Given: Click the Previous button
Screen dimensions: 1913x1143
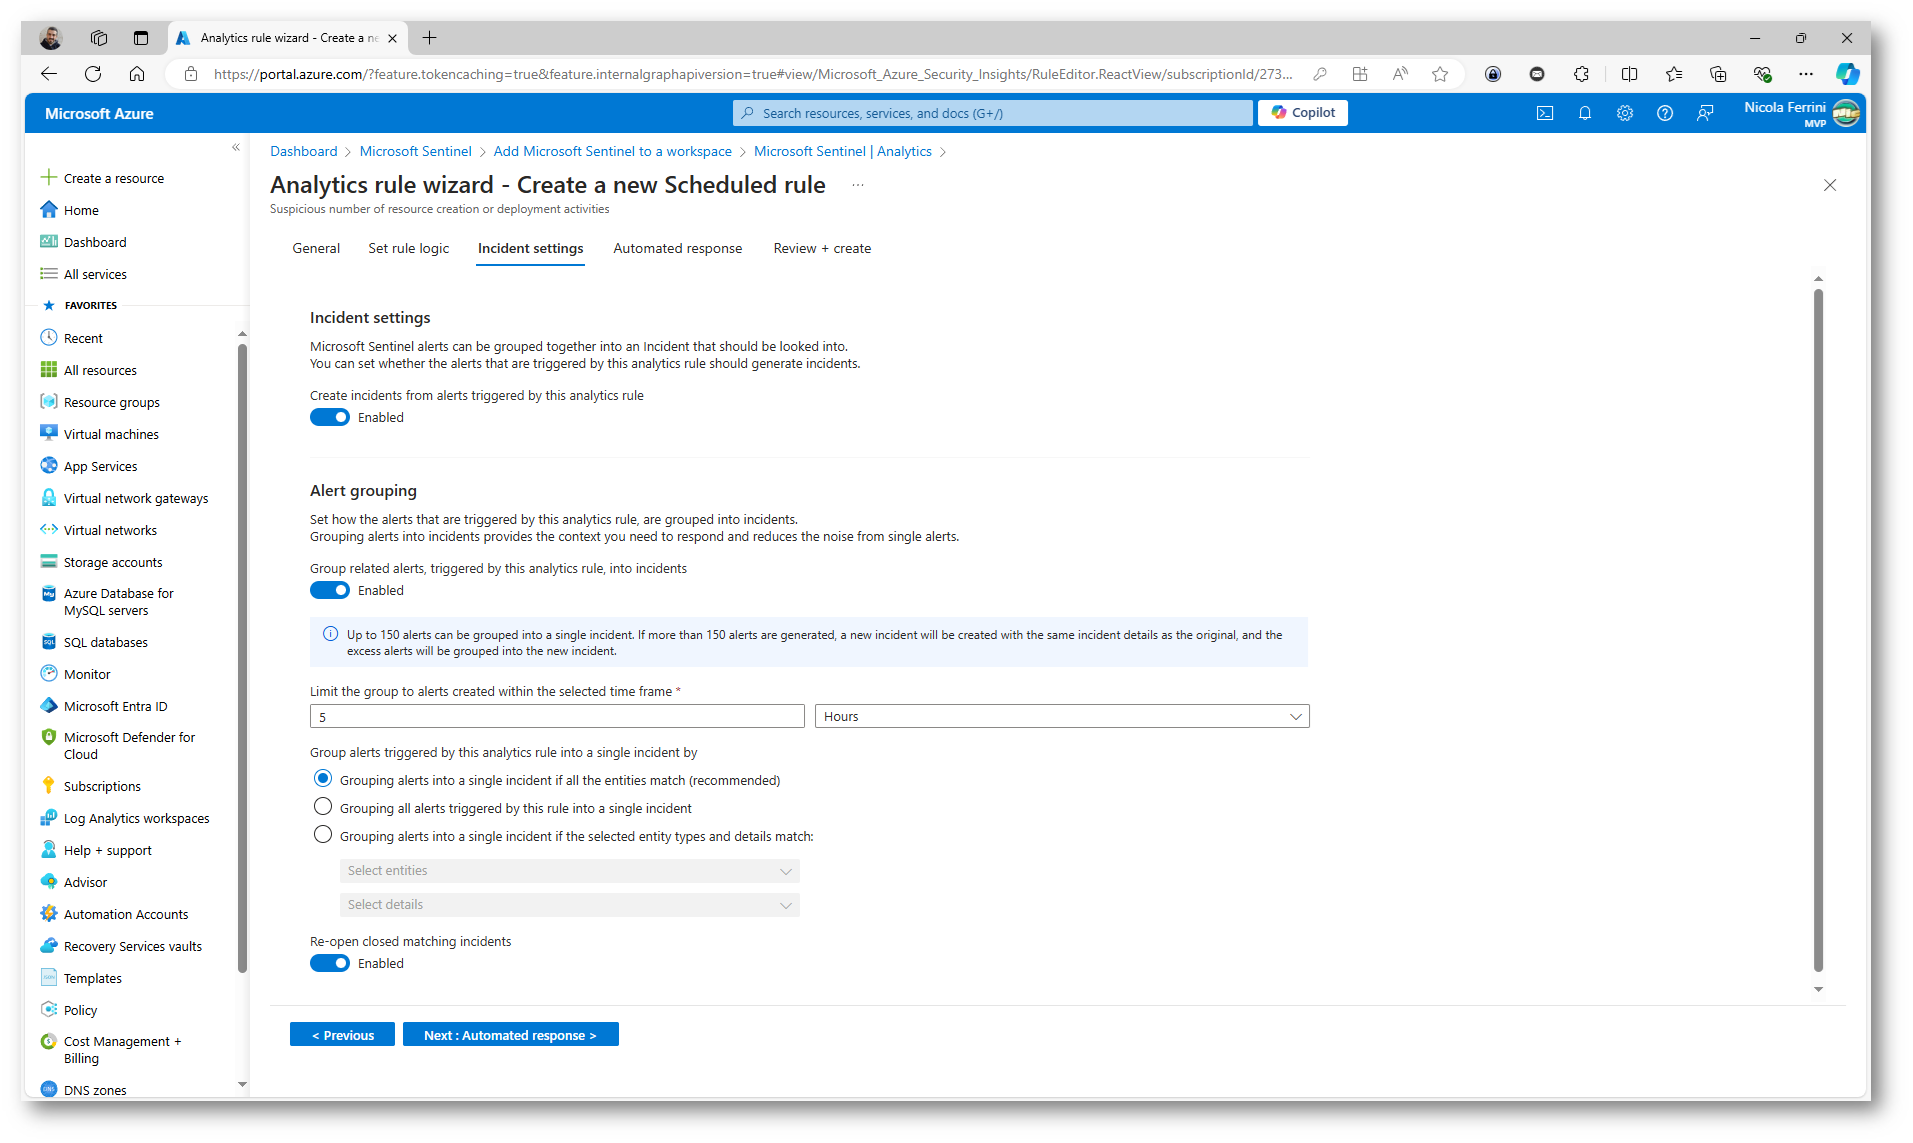Looking at the screenshot, I should click(342, 1035).
